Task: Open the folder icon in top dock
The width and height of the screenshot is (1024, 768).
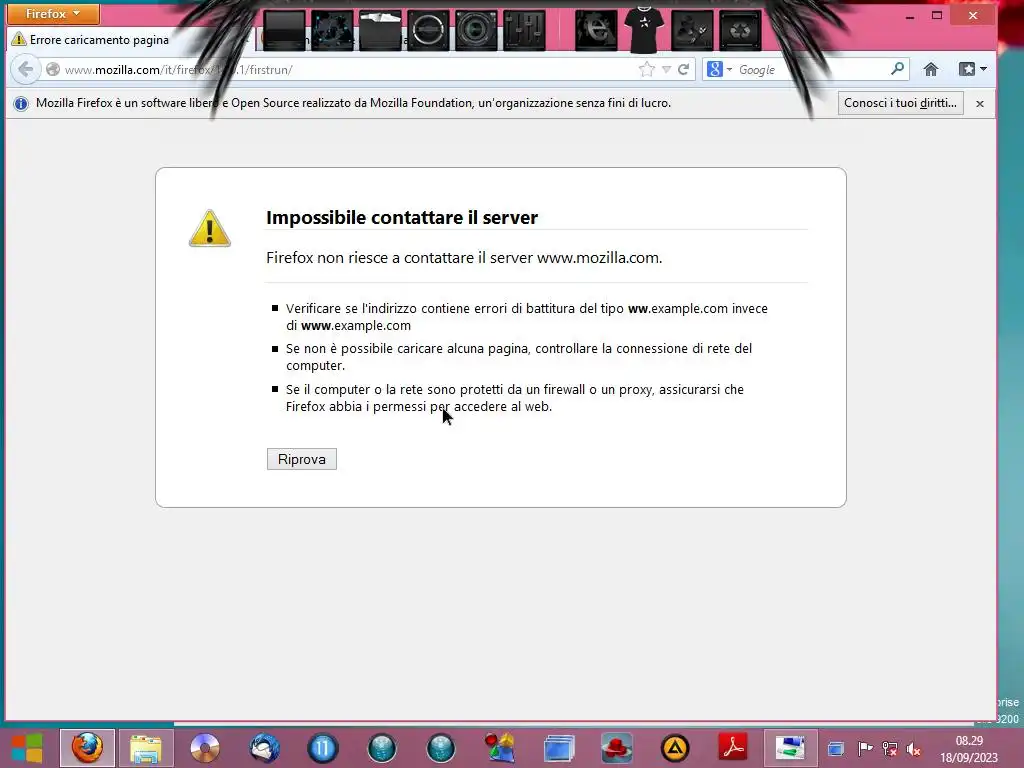Action: tap(380, 30)
